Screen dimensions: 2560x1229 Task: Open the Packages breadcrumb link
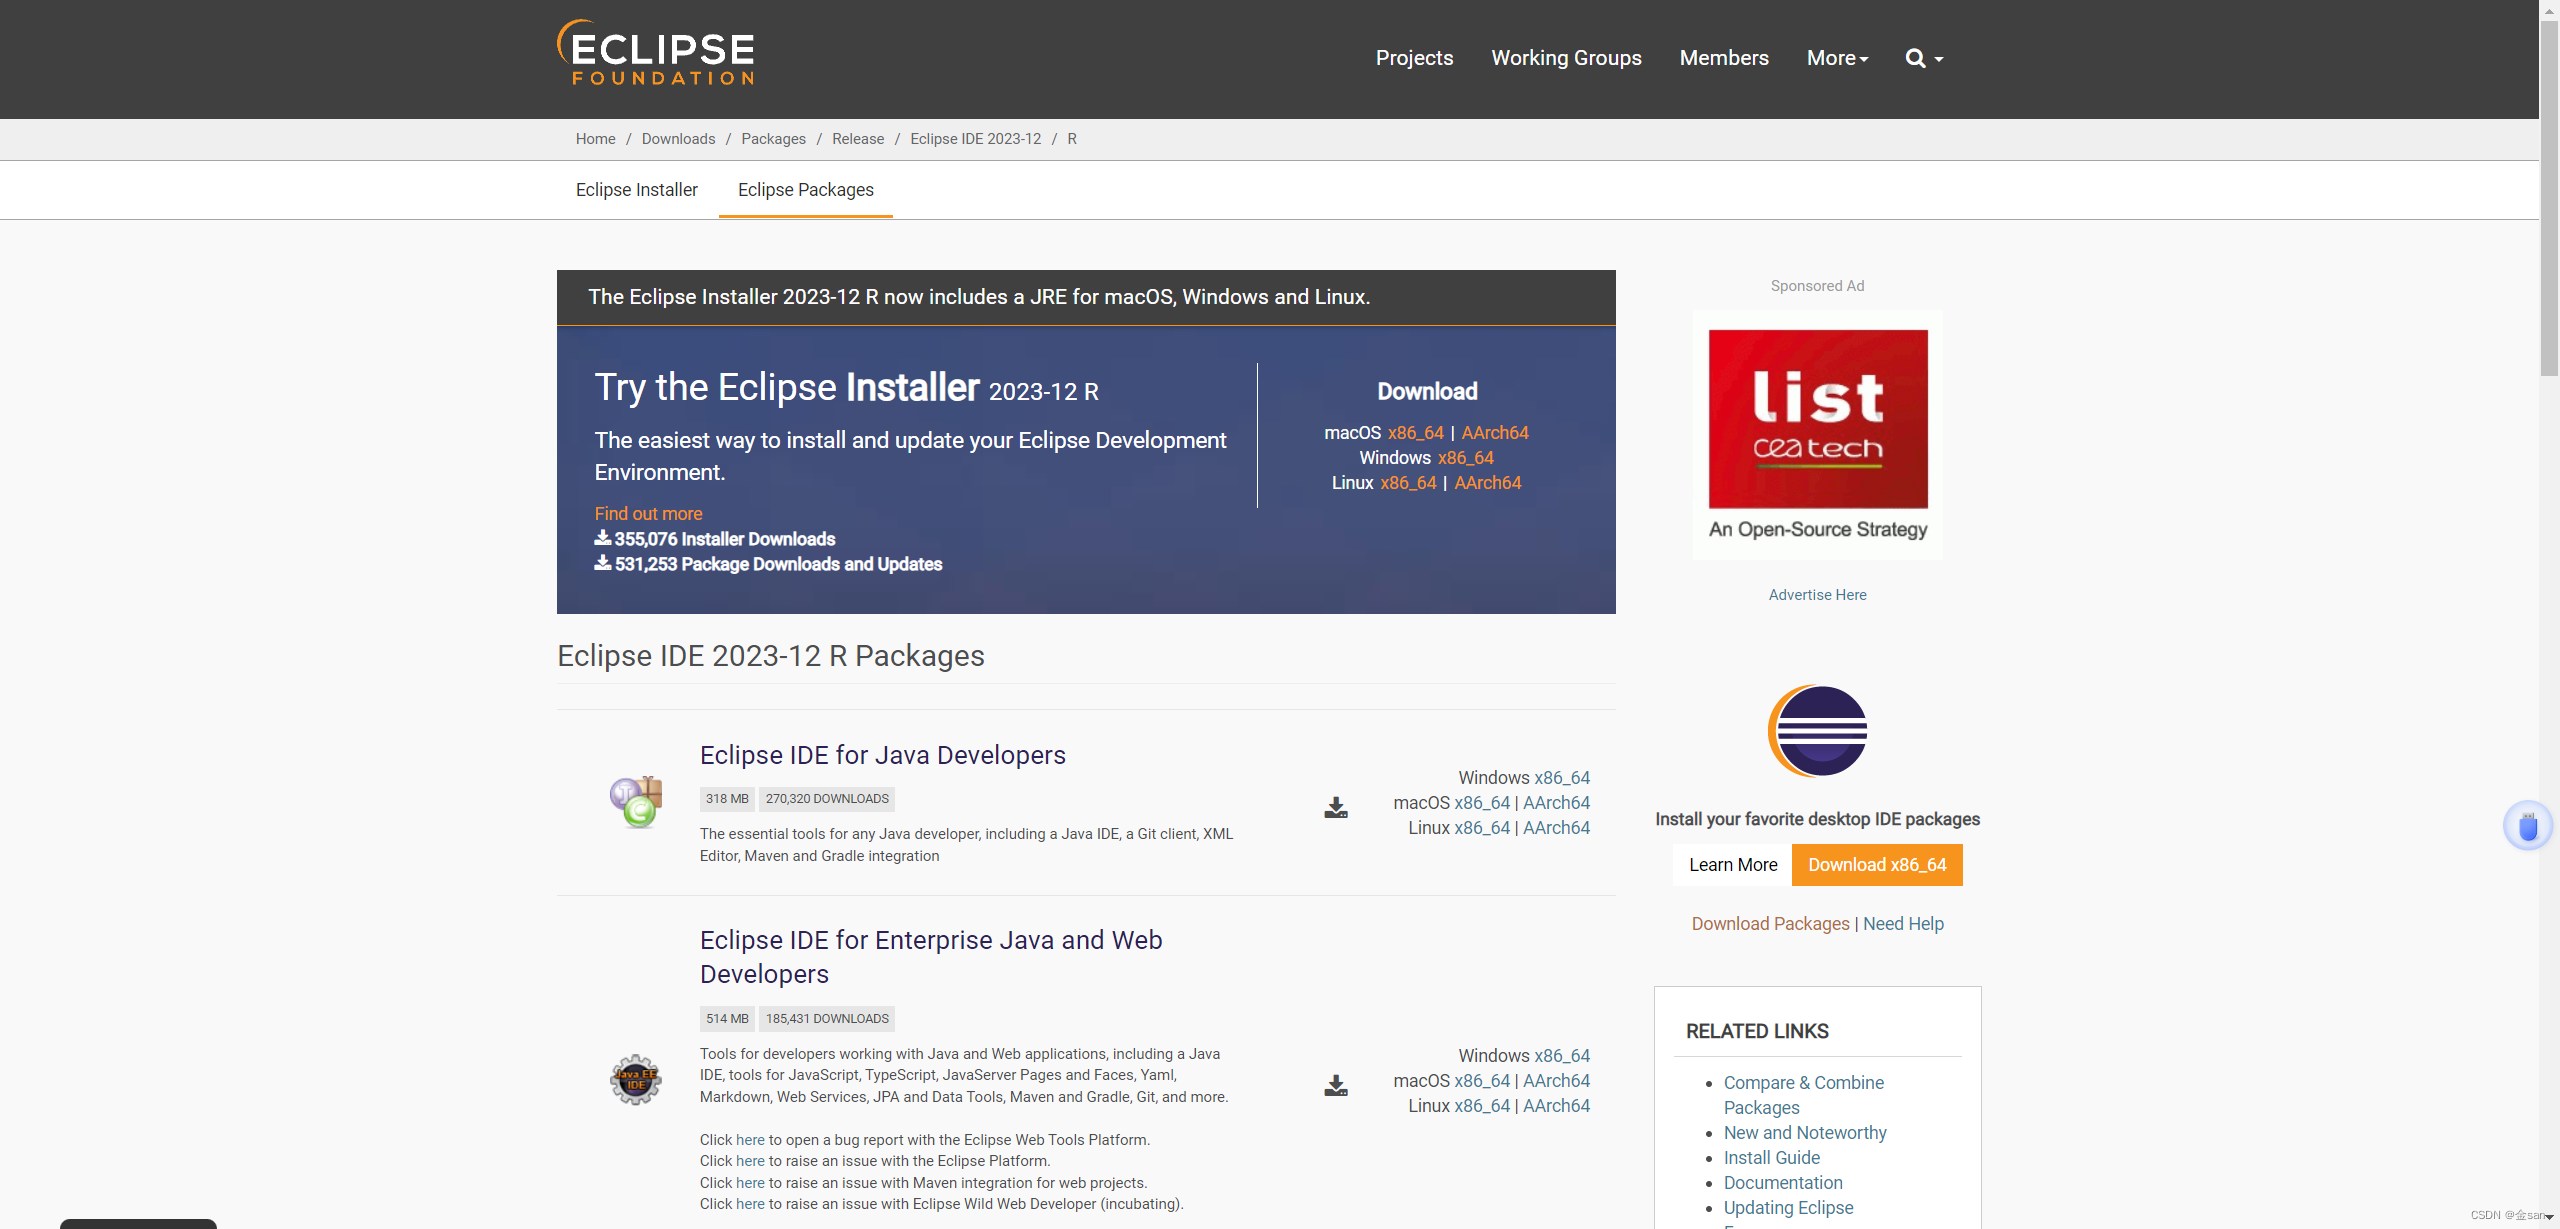click(x=773, y=139)
